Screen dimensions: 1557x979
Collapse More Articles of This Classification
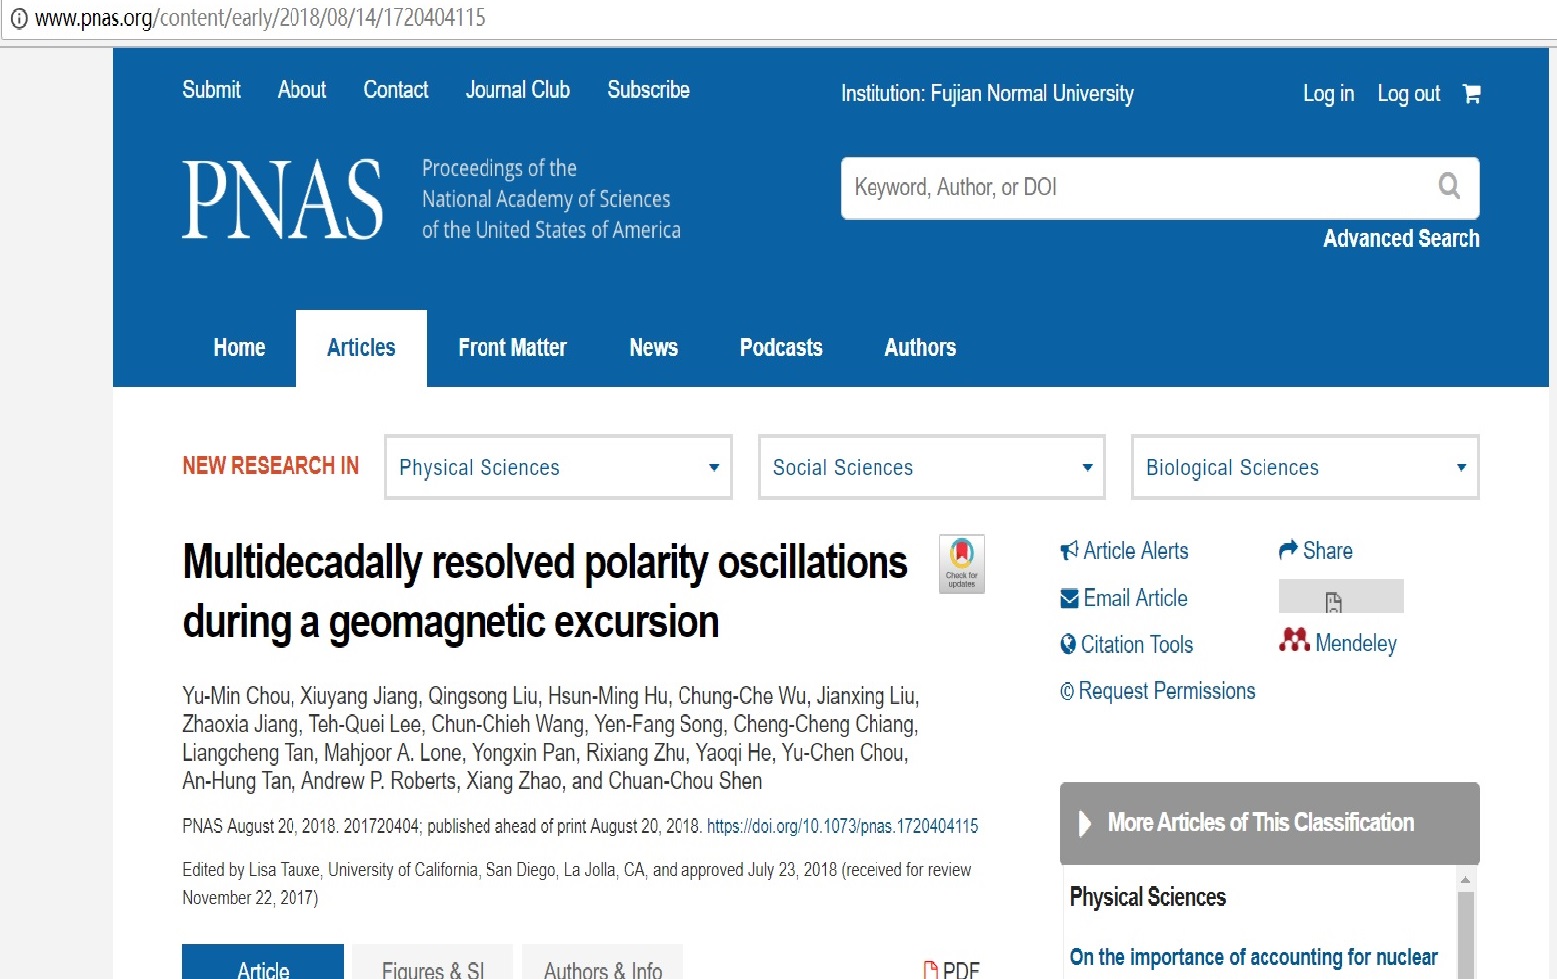pos(1270,823)
